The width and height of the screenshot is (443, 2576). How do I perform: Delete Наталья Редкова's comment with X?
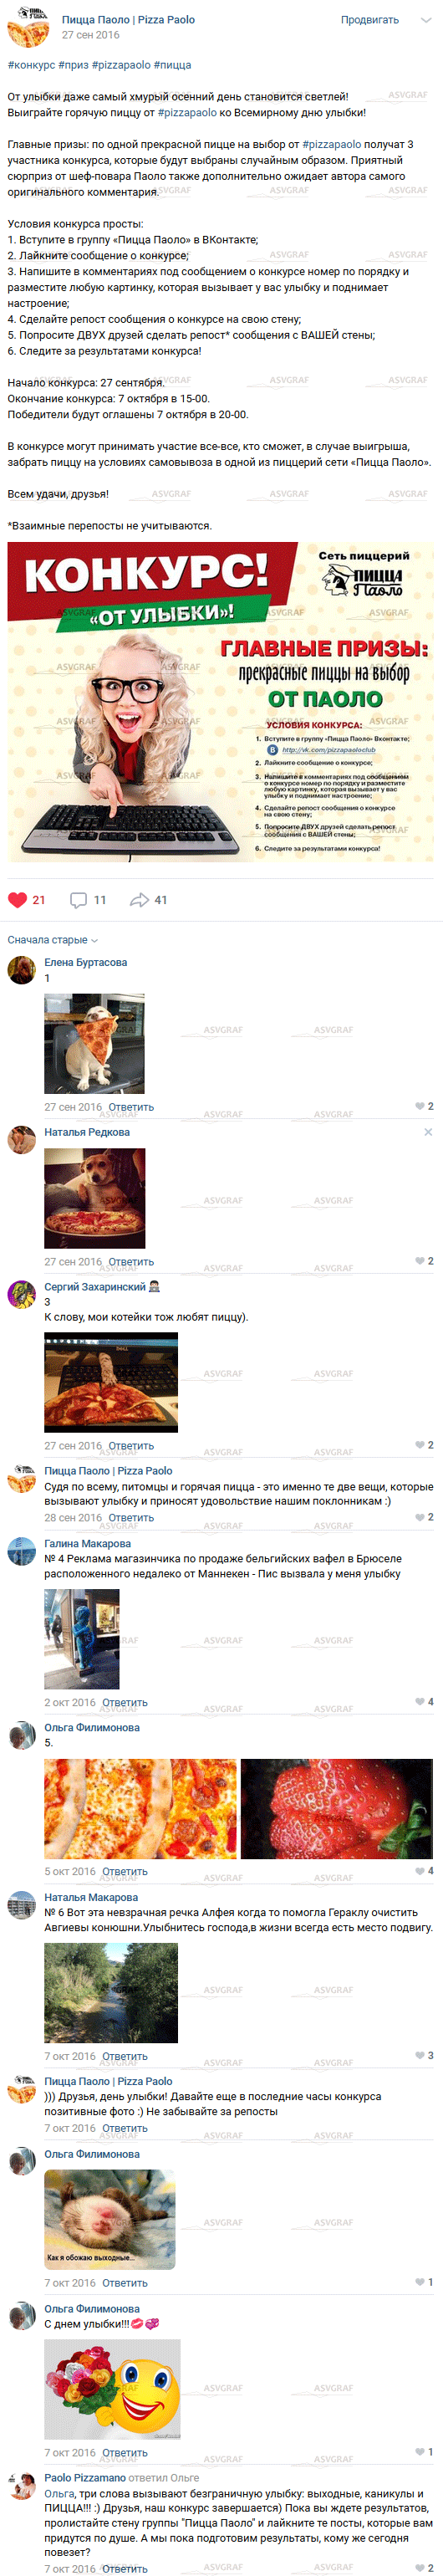428,1132
